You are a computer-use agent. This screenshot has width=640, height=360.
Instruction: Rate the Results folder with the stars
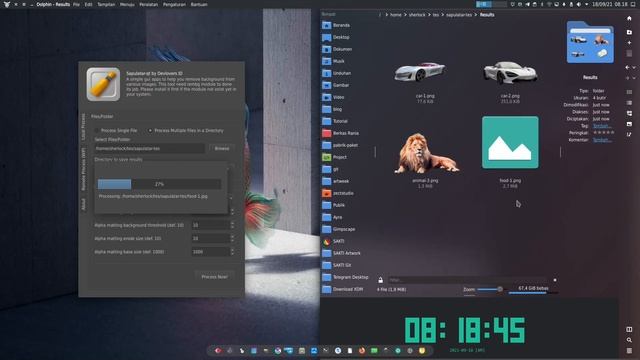pos(603,133)
